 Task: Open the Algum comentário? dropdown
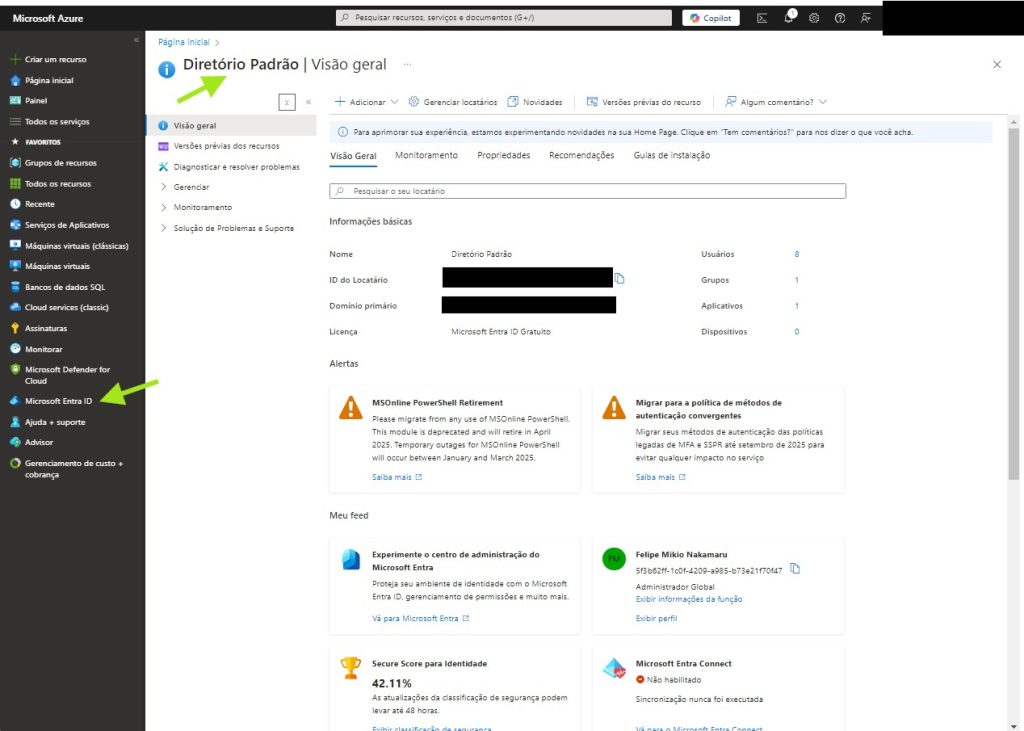776,102
